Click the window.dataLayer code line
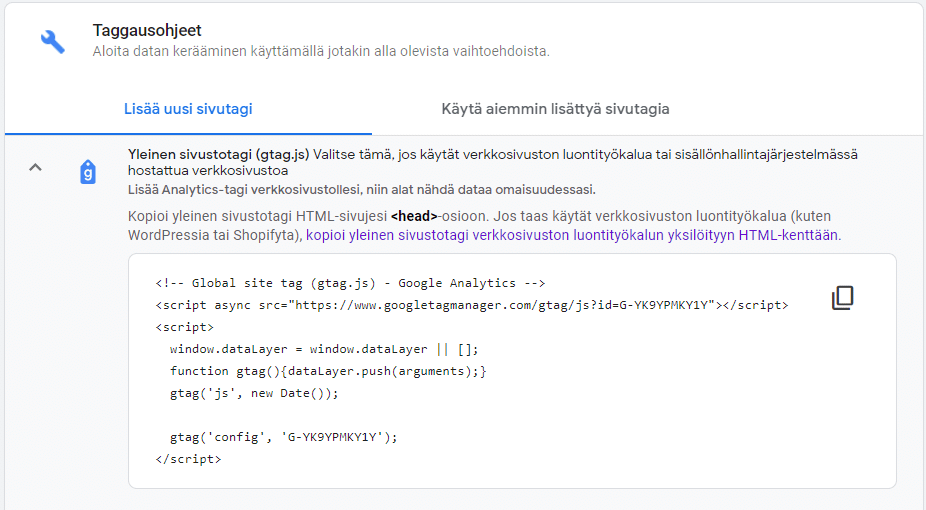 [x=324, y=349]
